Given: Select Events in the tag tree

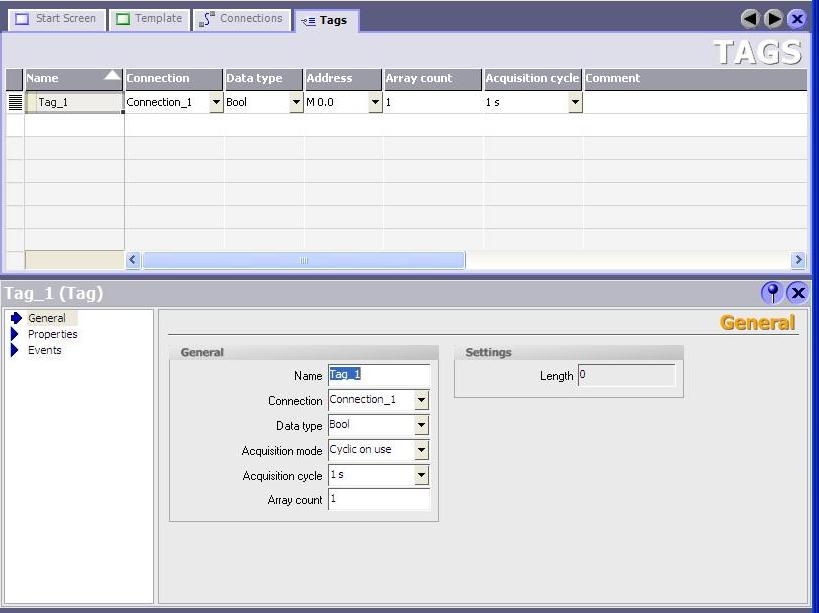Looking at the screenshot, I should pyautogui.click(x=44, y=350).
